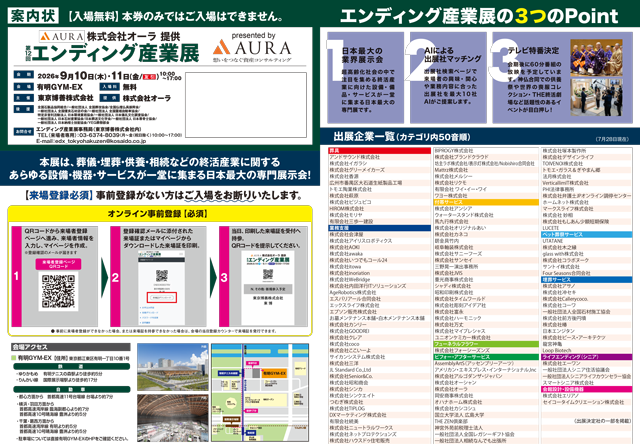Image resolution: width=640 pixels, height=448 pixels.
Task: Click the 日本最大の業界展示会 point card
Action: [x=366, y=78]
